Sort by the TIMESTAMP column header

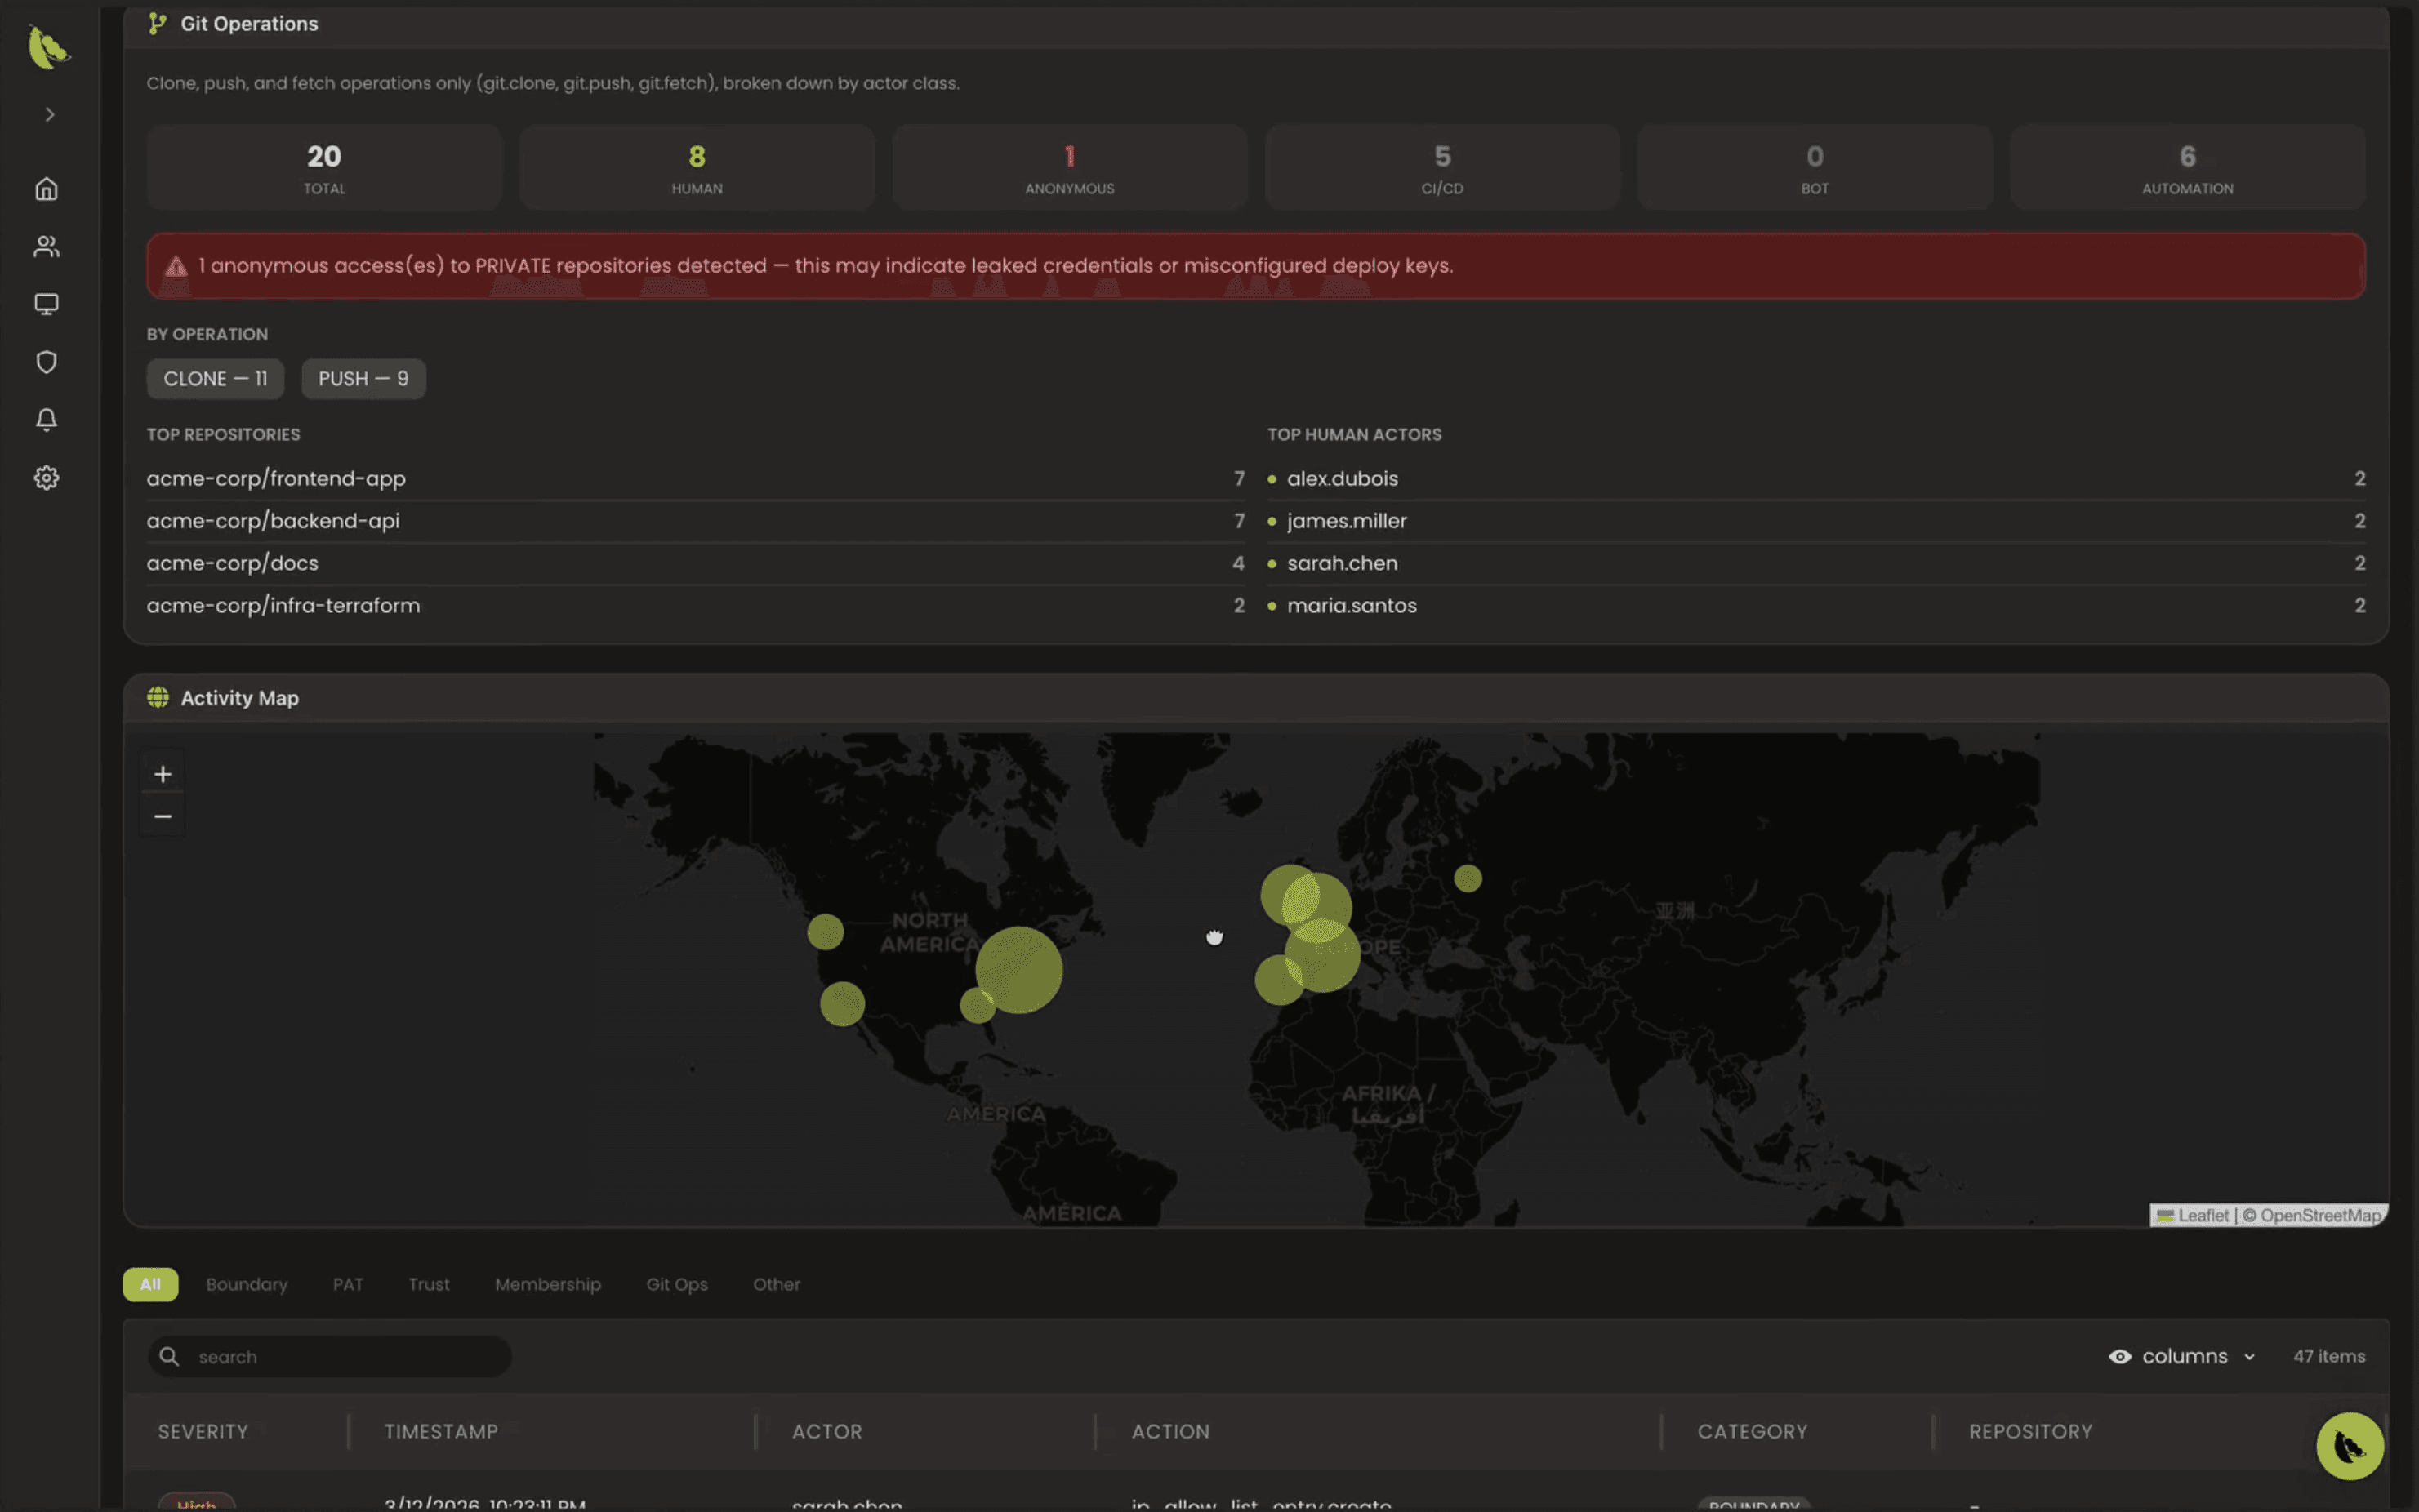click(x=441, y=1431)
